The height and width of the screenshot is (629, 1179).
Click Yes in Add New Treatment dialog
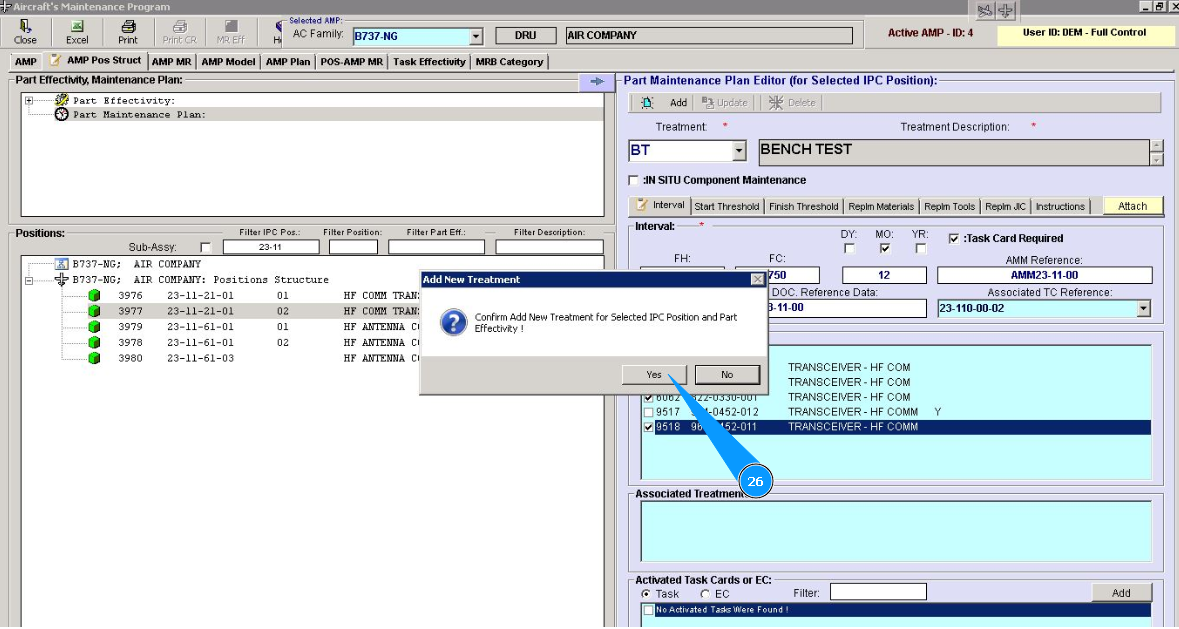point(654,374)
